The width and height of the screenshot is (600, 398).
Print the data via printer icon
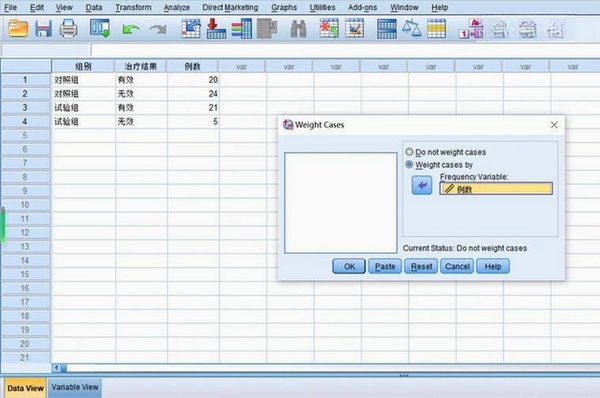pyautogui.click(x=68, y=29)
